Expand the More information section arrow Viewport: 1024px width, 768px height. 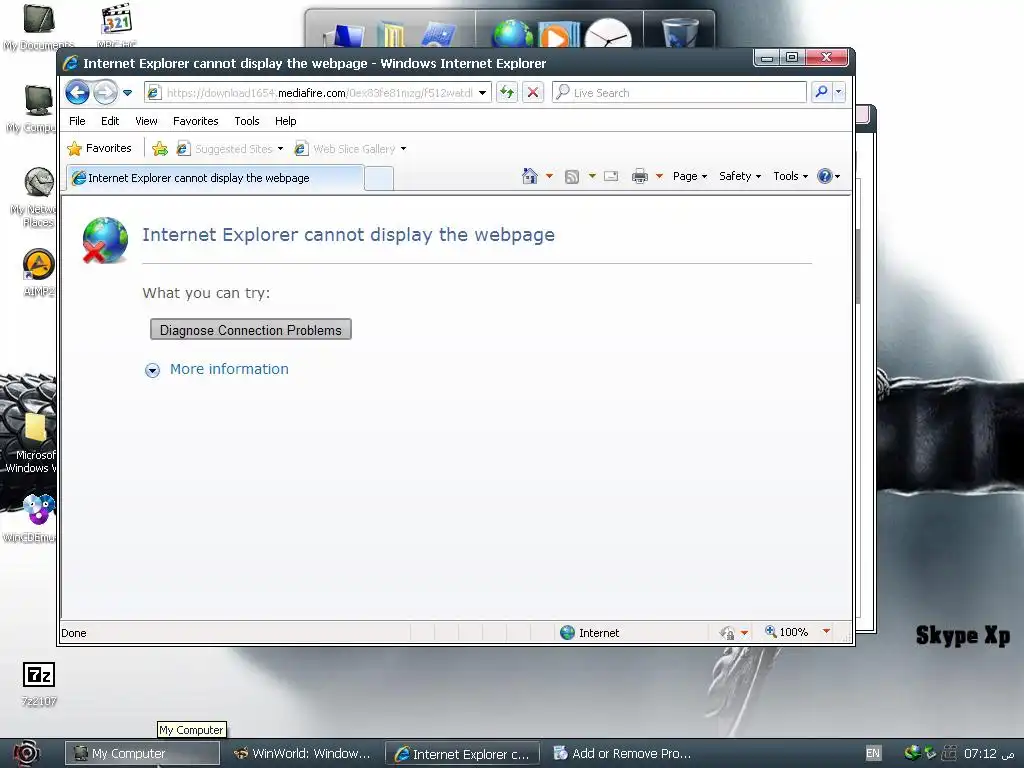tap(152, 370)
